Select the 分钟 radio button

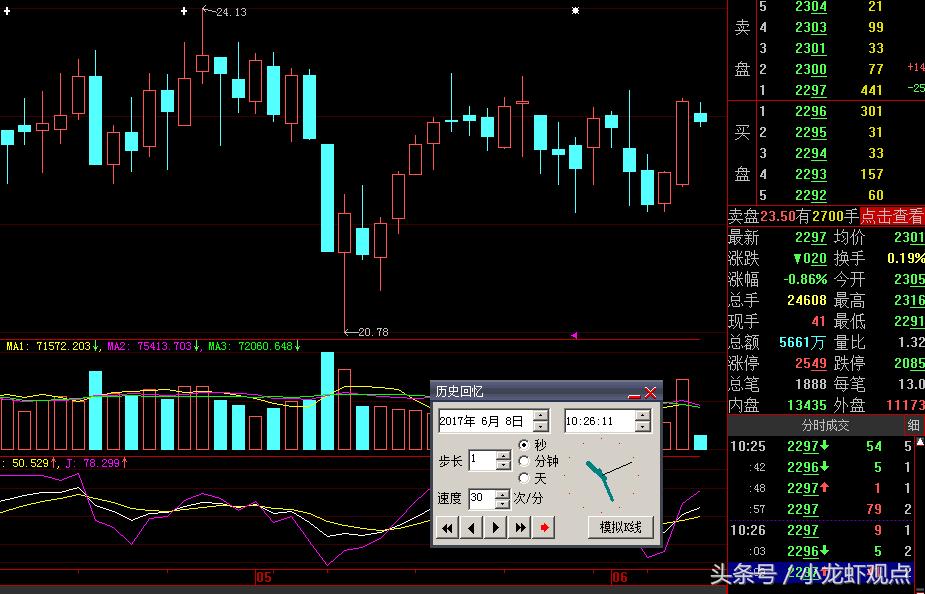click(x=525, y=461)
